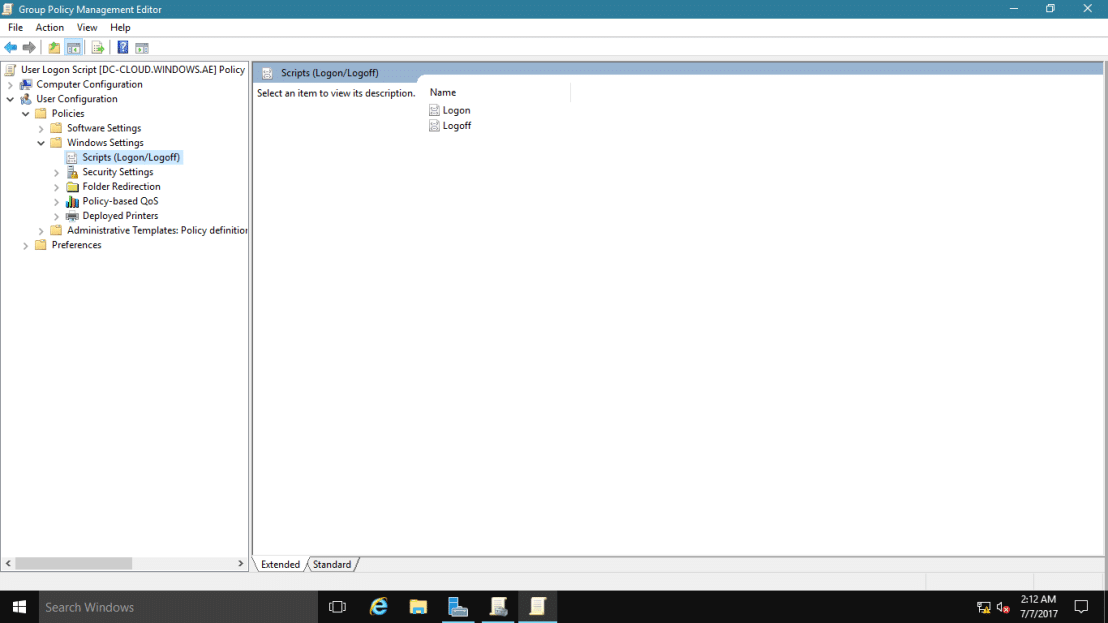Select the Logoff script item

[x=457, y=126]
